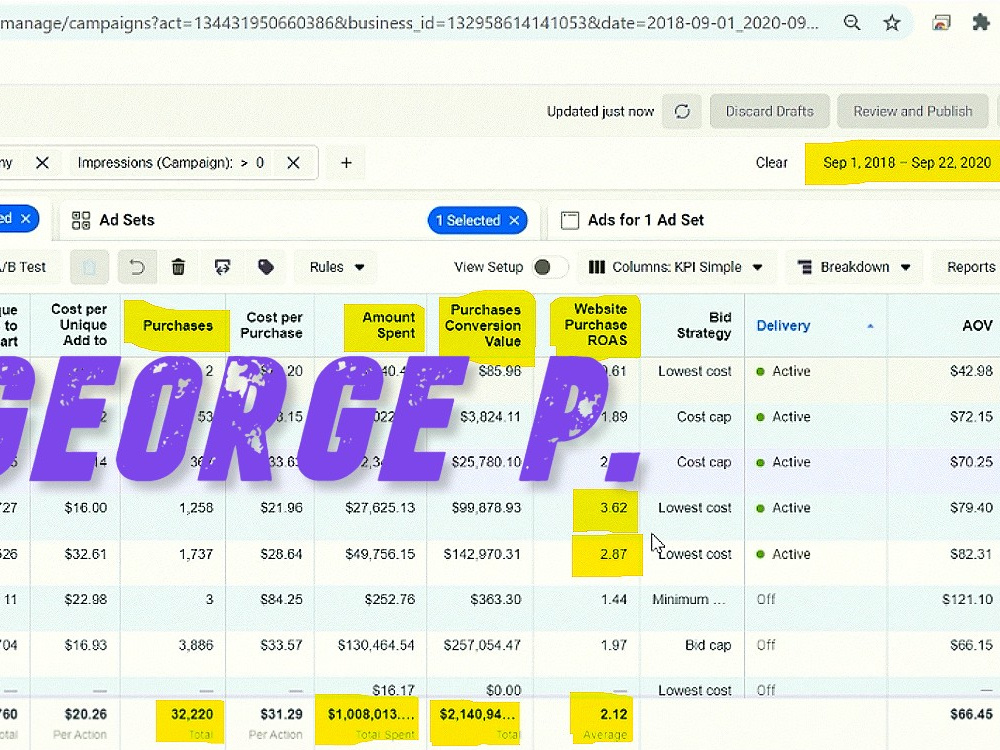Viewport: 1000px width, 750px height.
Task: Click the zoom magnifier icon in address bar
Action: [852, 23]
